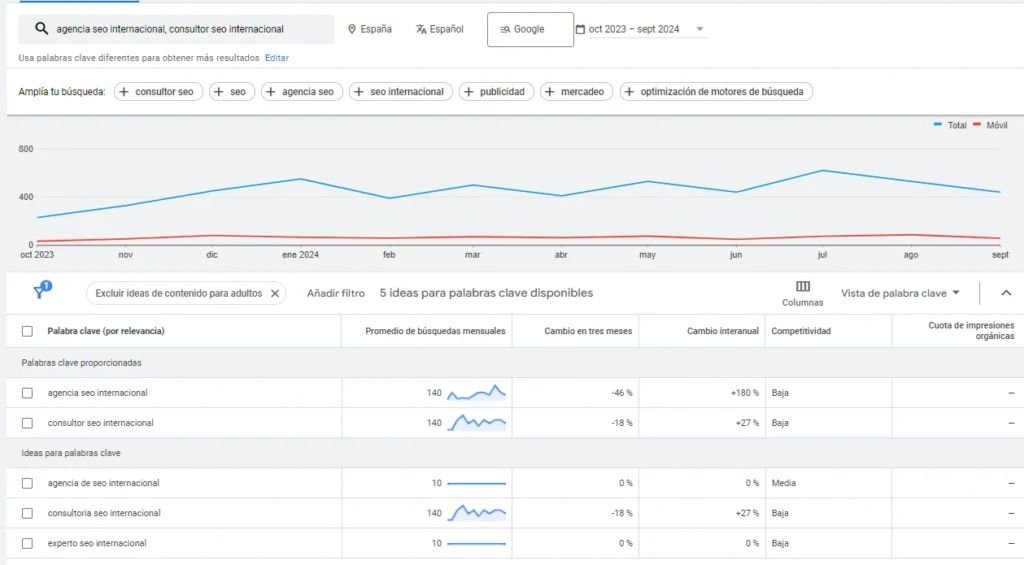This screenshot has height=565, width=1024.
Task: Sort by 'Cuota de impresiones orgánicas' header
Action: pyautogui.click(x=971, y=331)
